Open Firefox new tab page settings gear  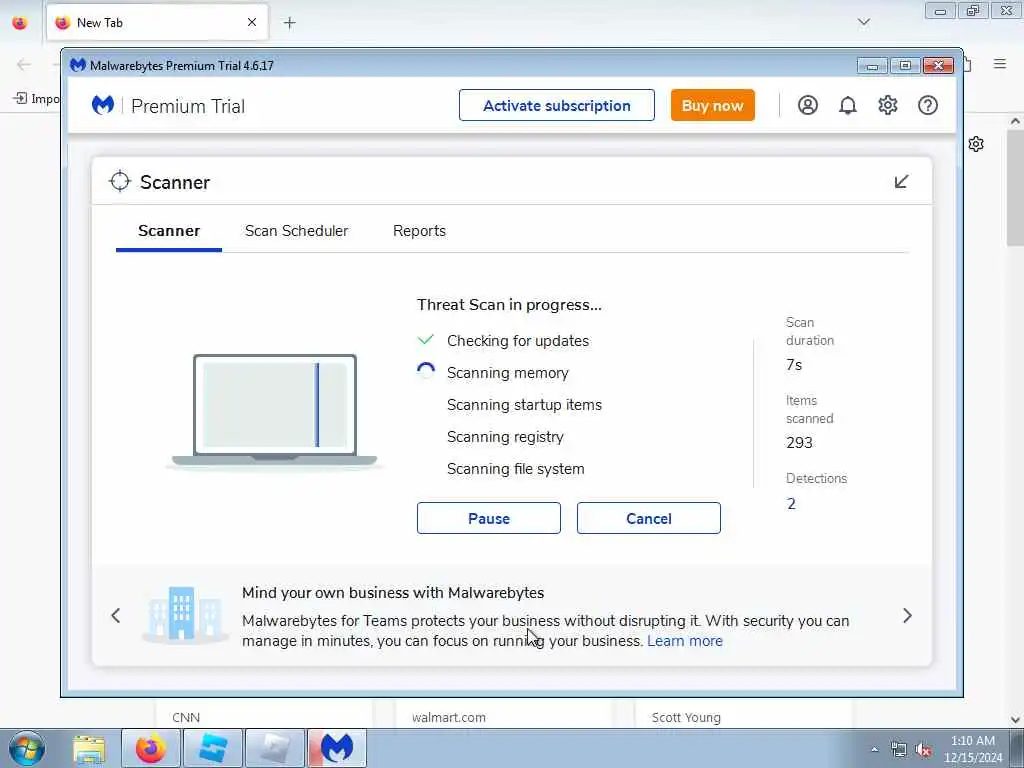coord(976,144)
